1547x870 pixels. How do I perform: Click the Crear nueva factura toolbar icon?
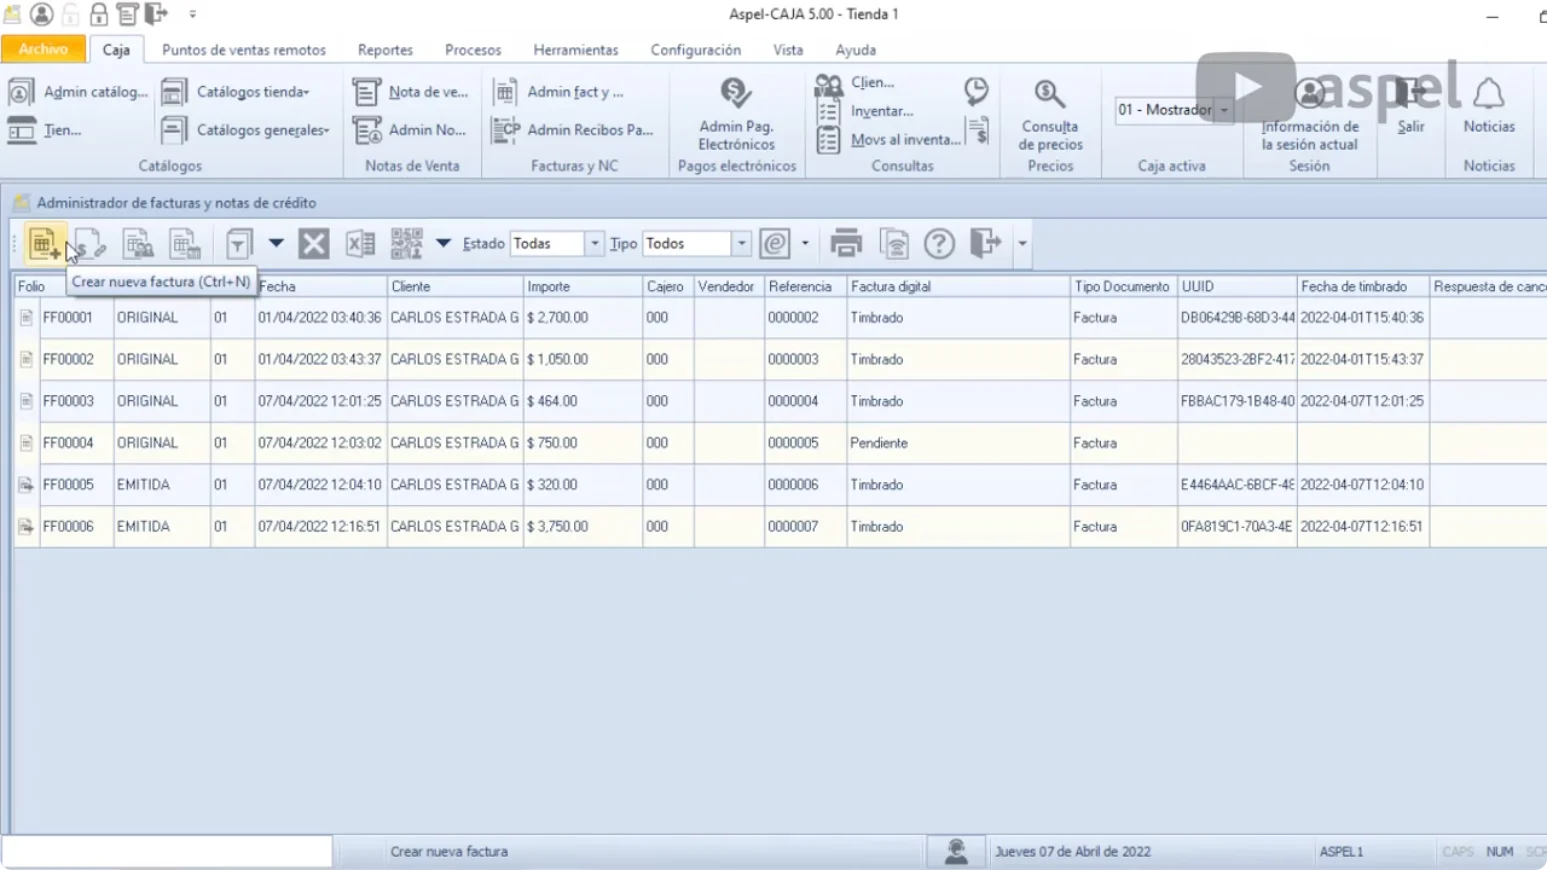pos(45,243)
